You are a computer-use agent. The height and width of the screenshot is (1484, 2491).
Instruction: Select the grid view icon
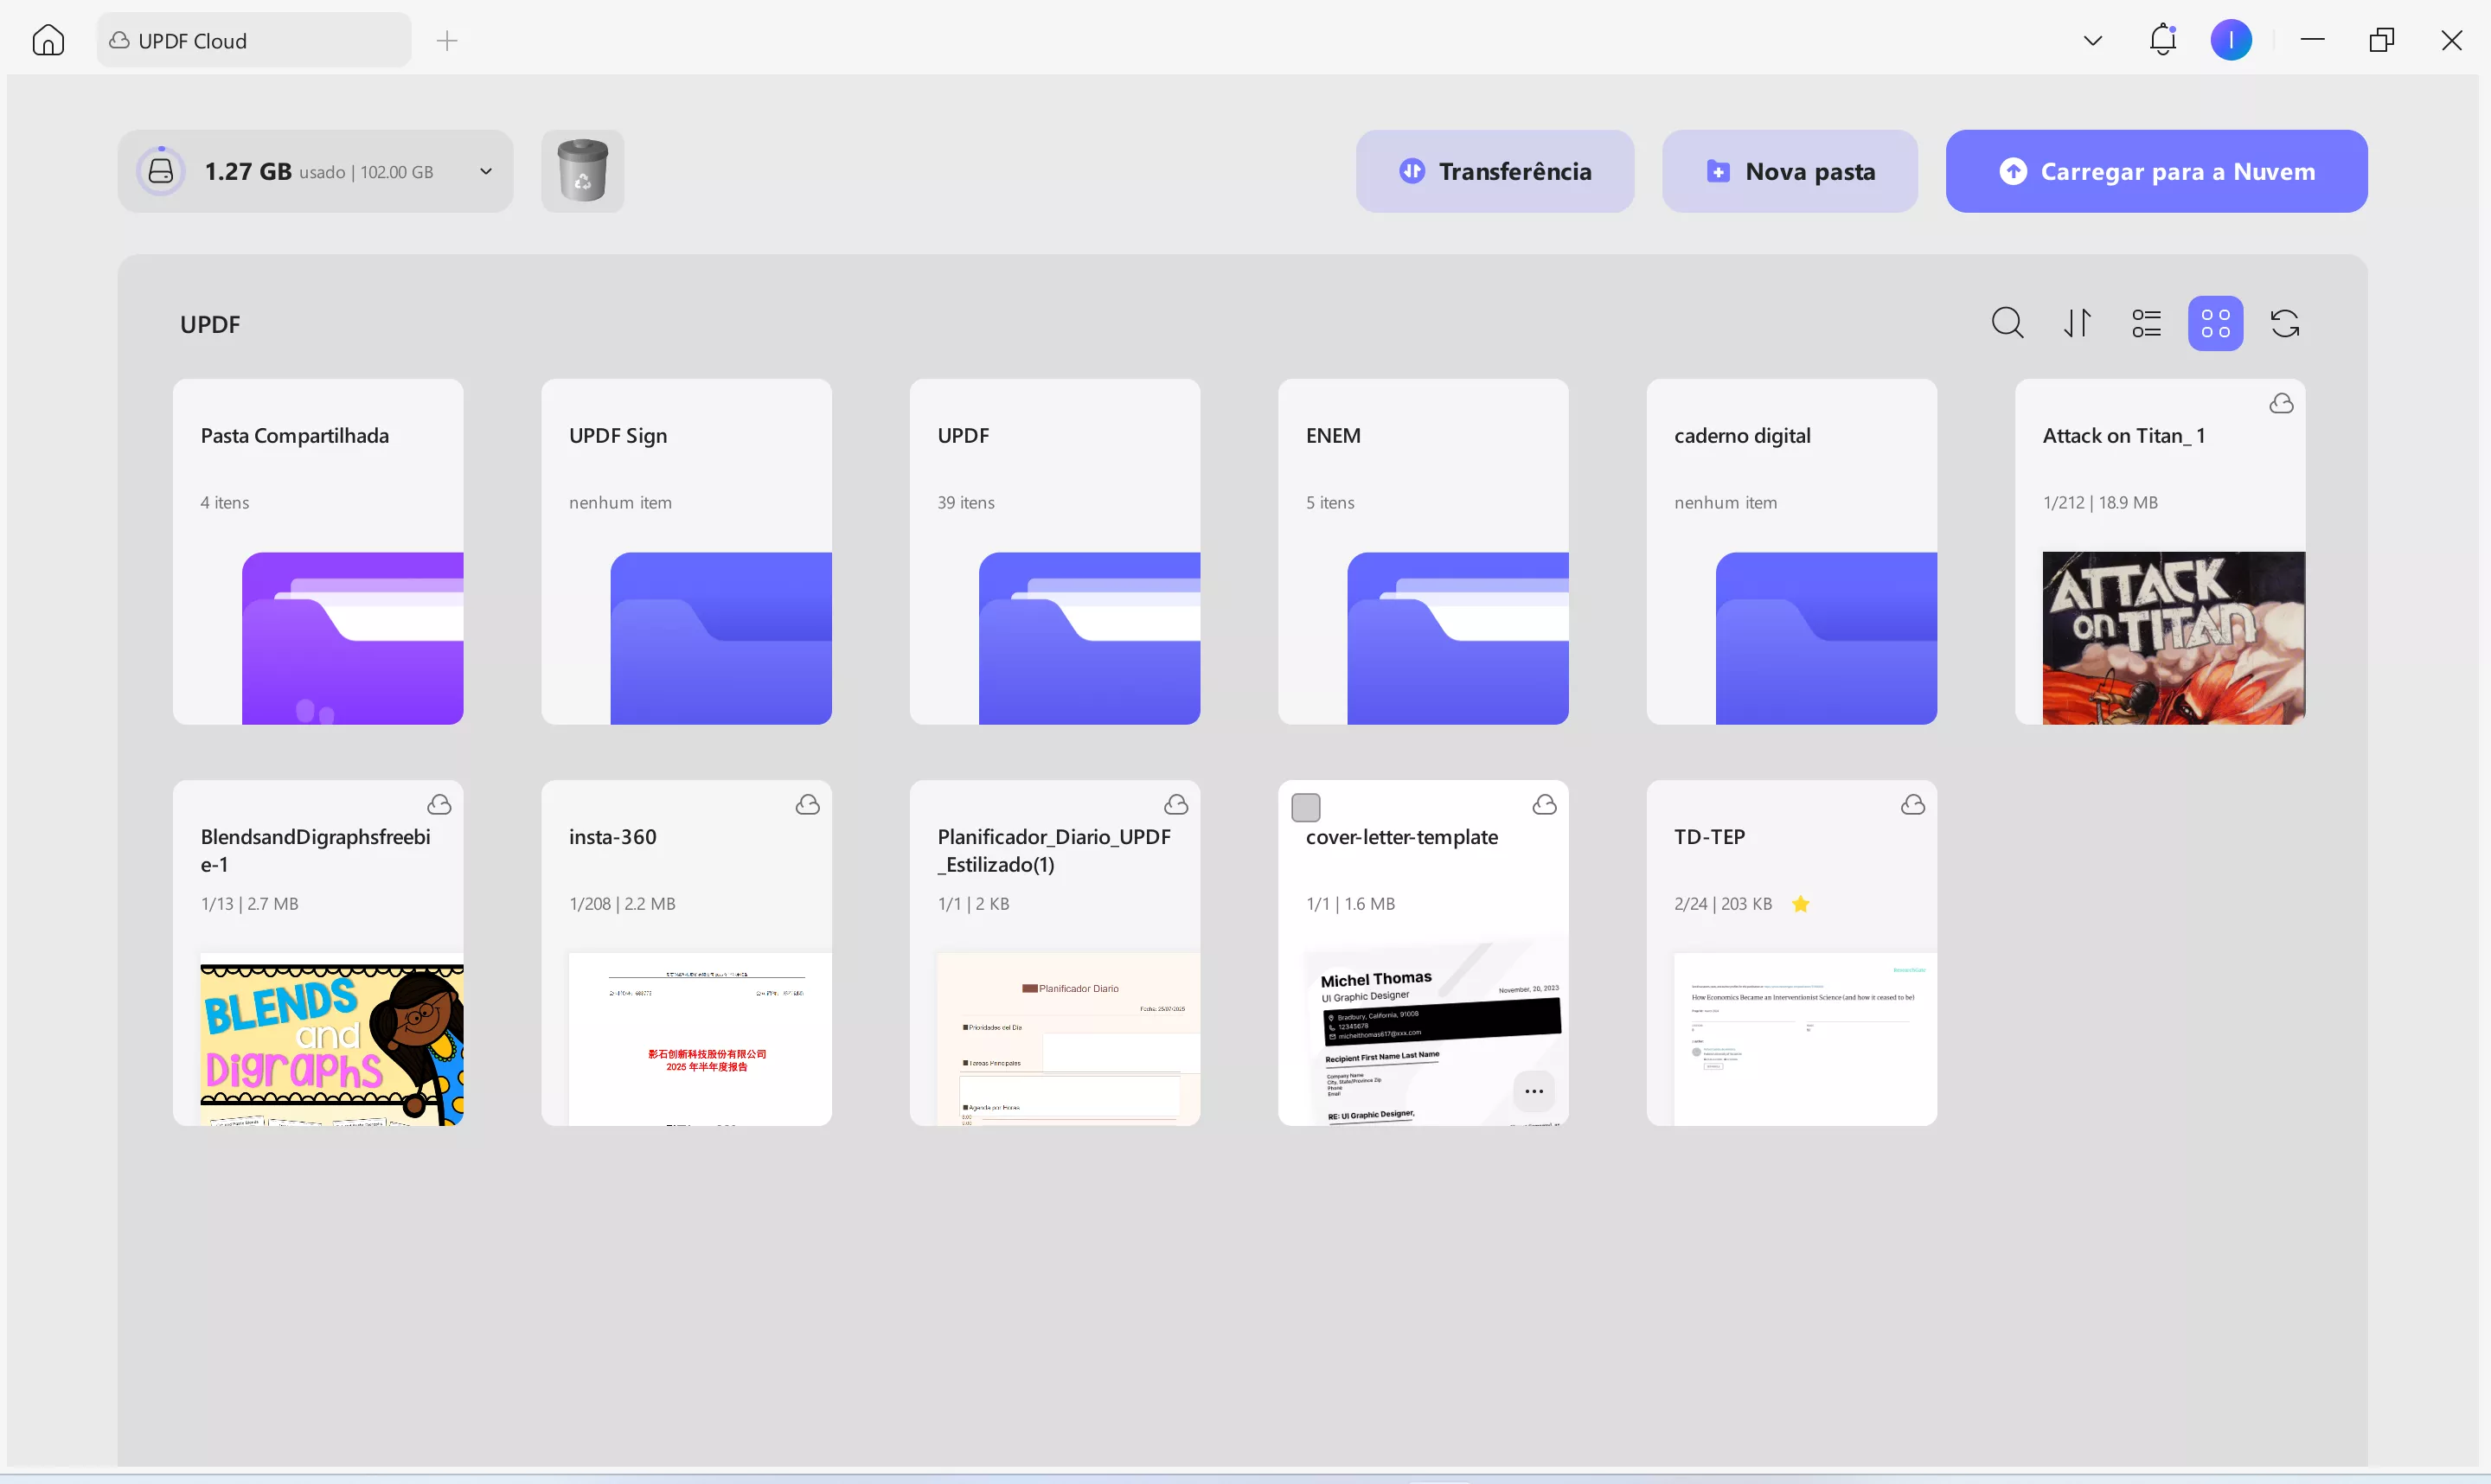pos(2215,323)
